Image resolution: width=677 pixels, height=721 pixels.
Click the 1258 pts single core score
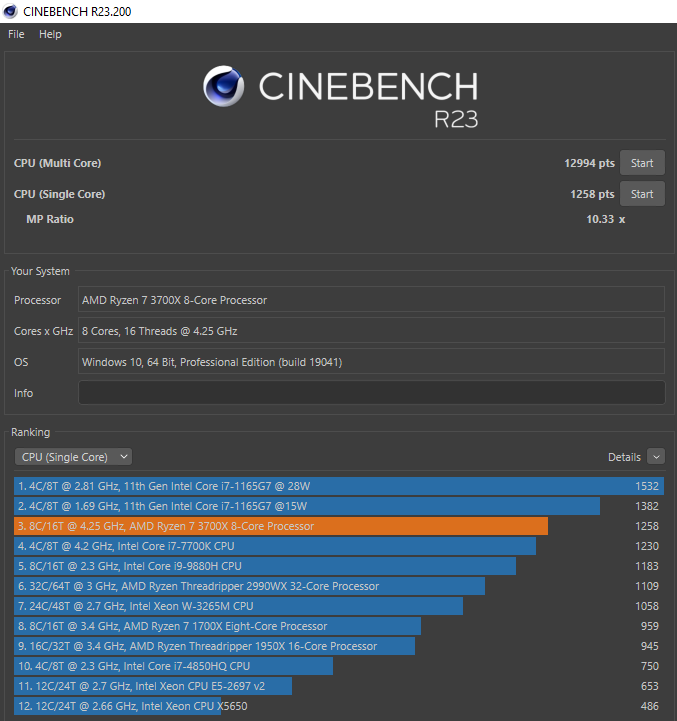pyautogui.click(x=592, y=194)
